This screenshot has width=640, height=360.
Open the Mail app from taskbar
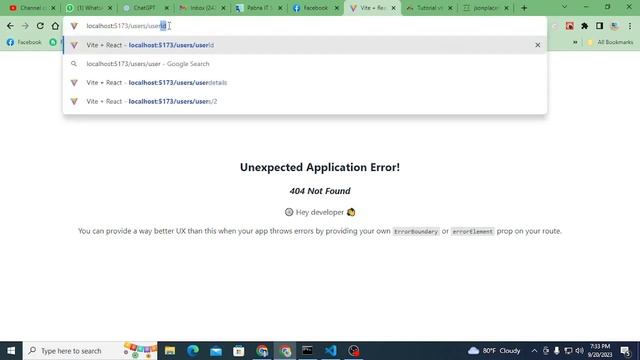point(216,351)
